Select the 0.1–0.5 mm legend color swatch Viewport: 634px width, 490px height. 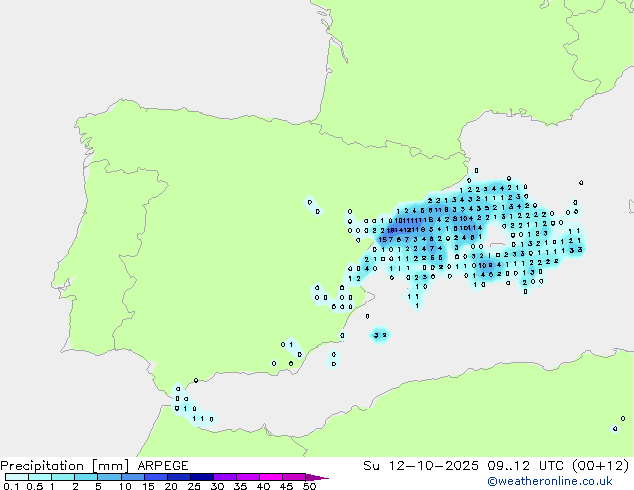pyautogui.click(x=17, y=477)
